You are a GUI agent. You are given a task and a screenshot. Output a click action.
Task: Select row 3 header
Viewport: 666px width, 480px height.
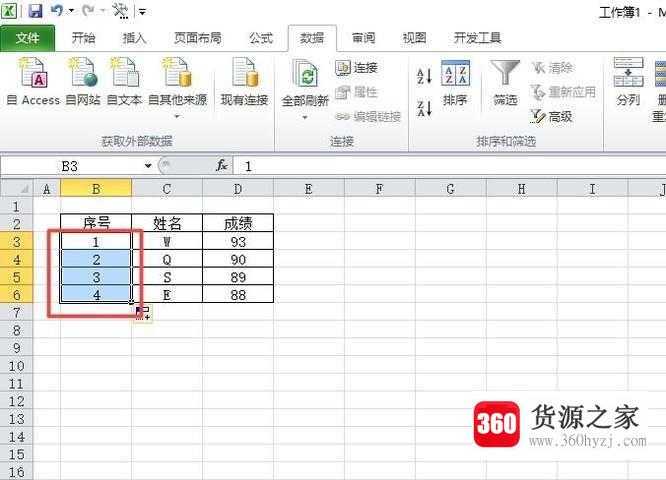16,242
